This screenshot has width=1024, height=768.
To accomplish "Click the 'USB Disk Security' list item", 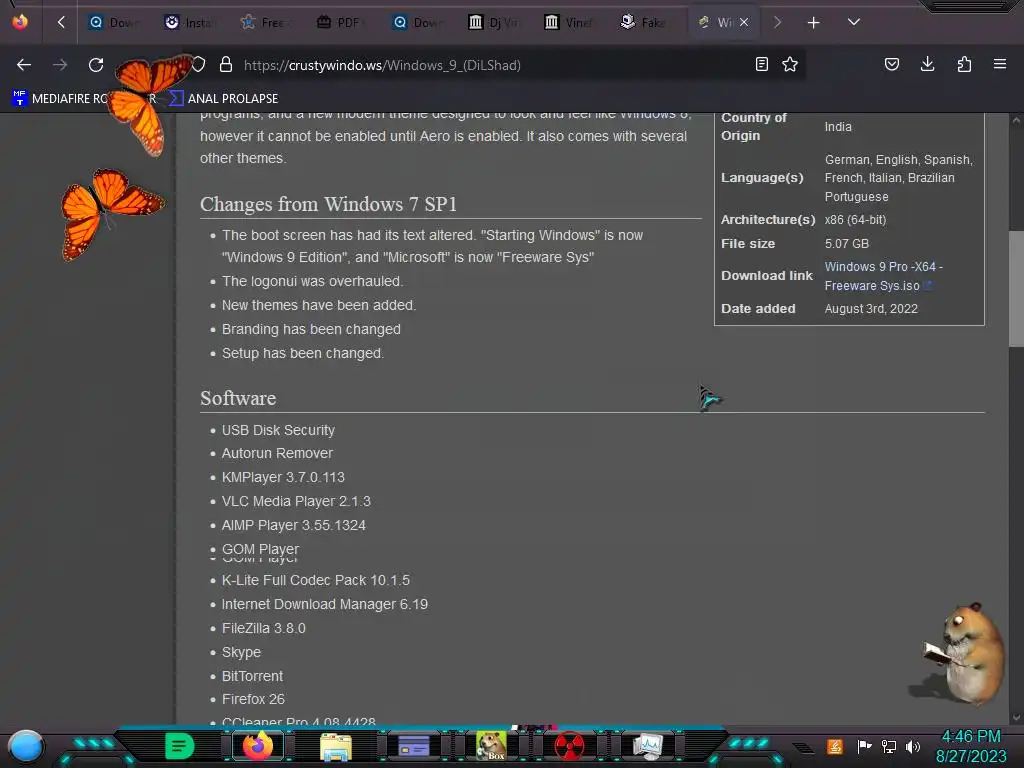I will 278,430.
